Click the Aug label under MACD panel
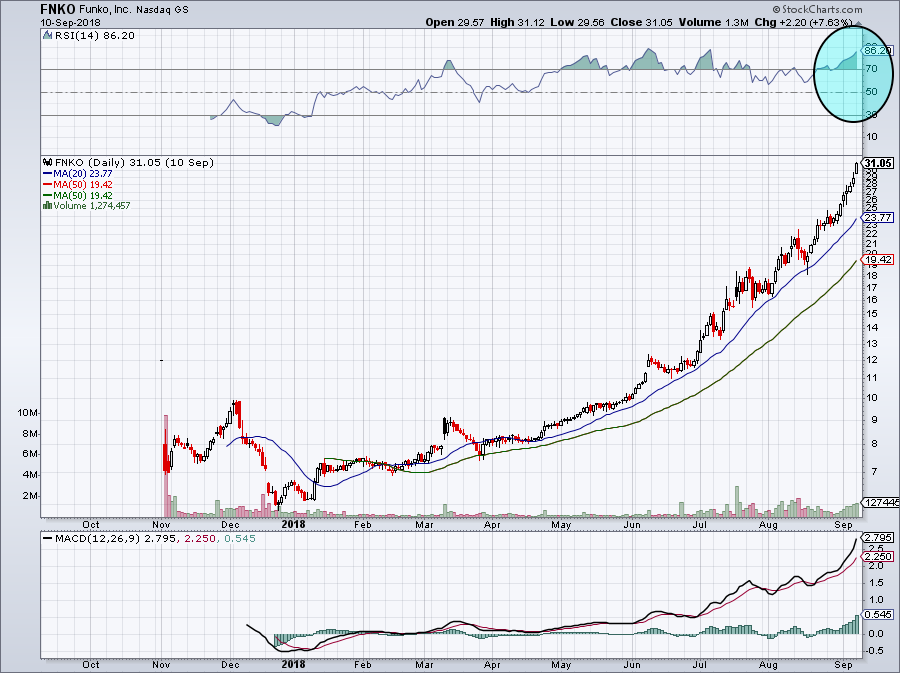900x673 pixels. click(x=768, y=664)
